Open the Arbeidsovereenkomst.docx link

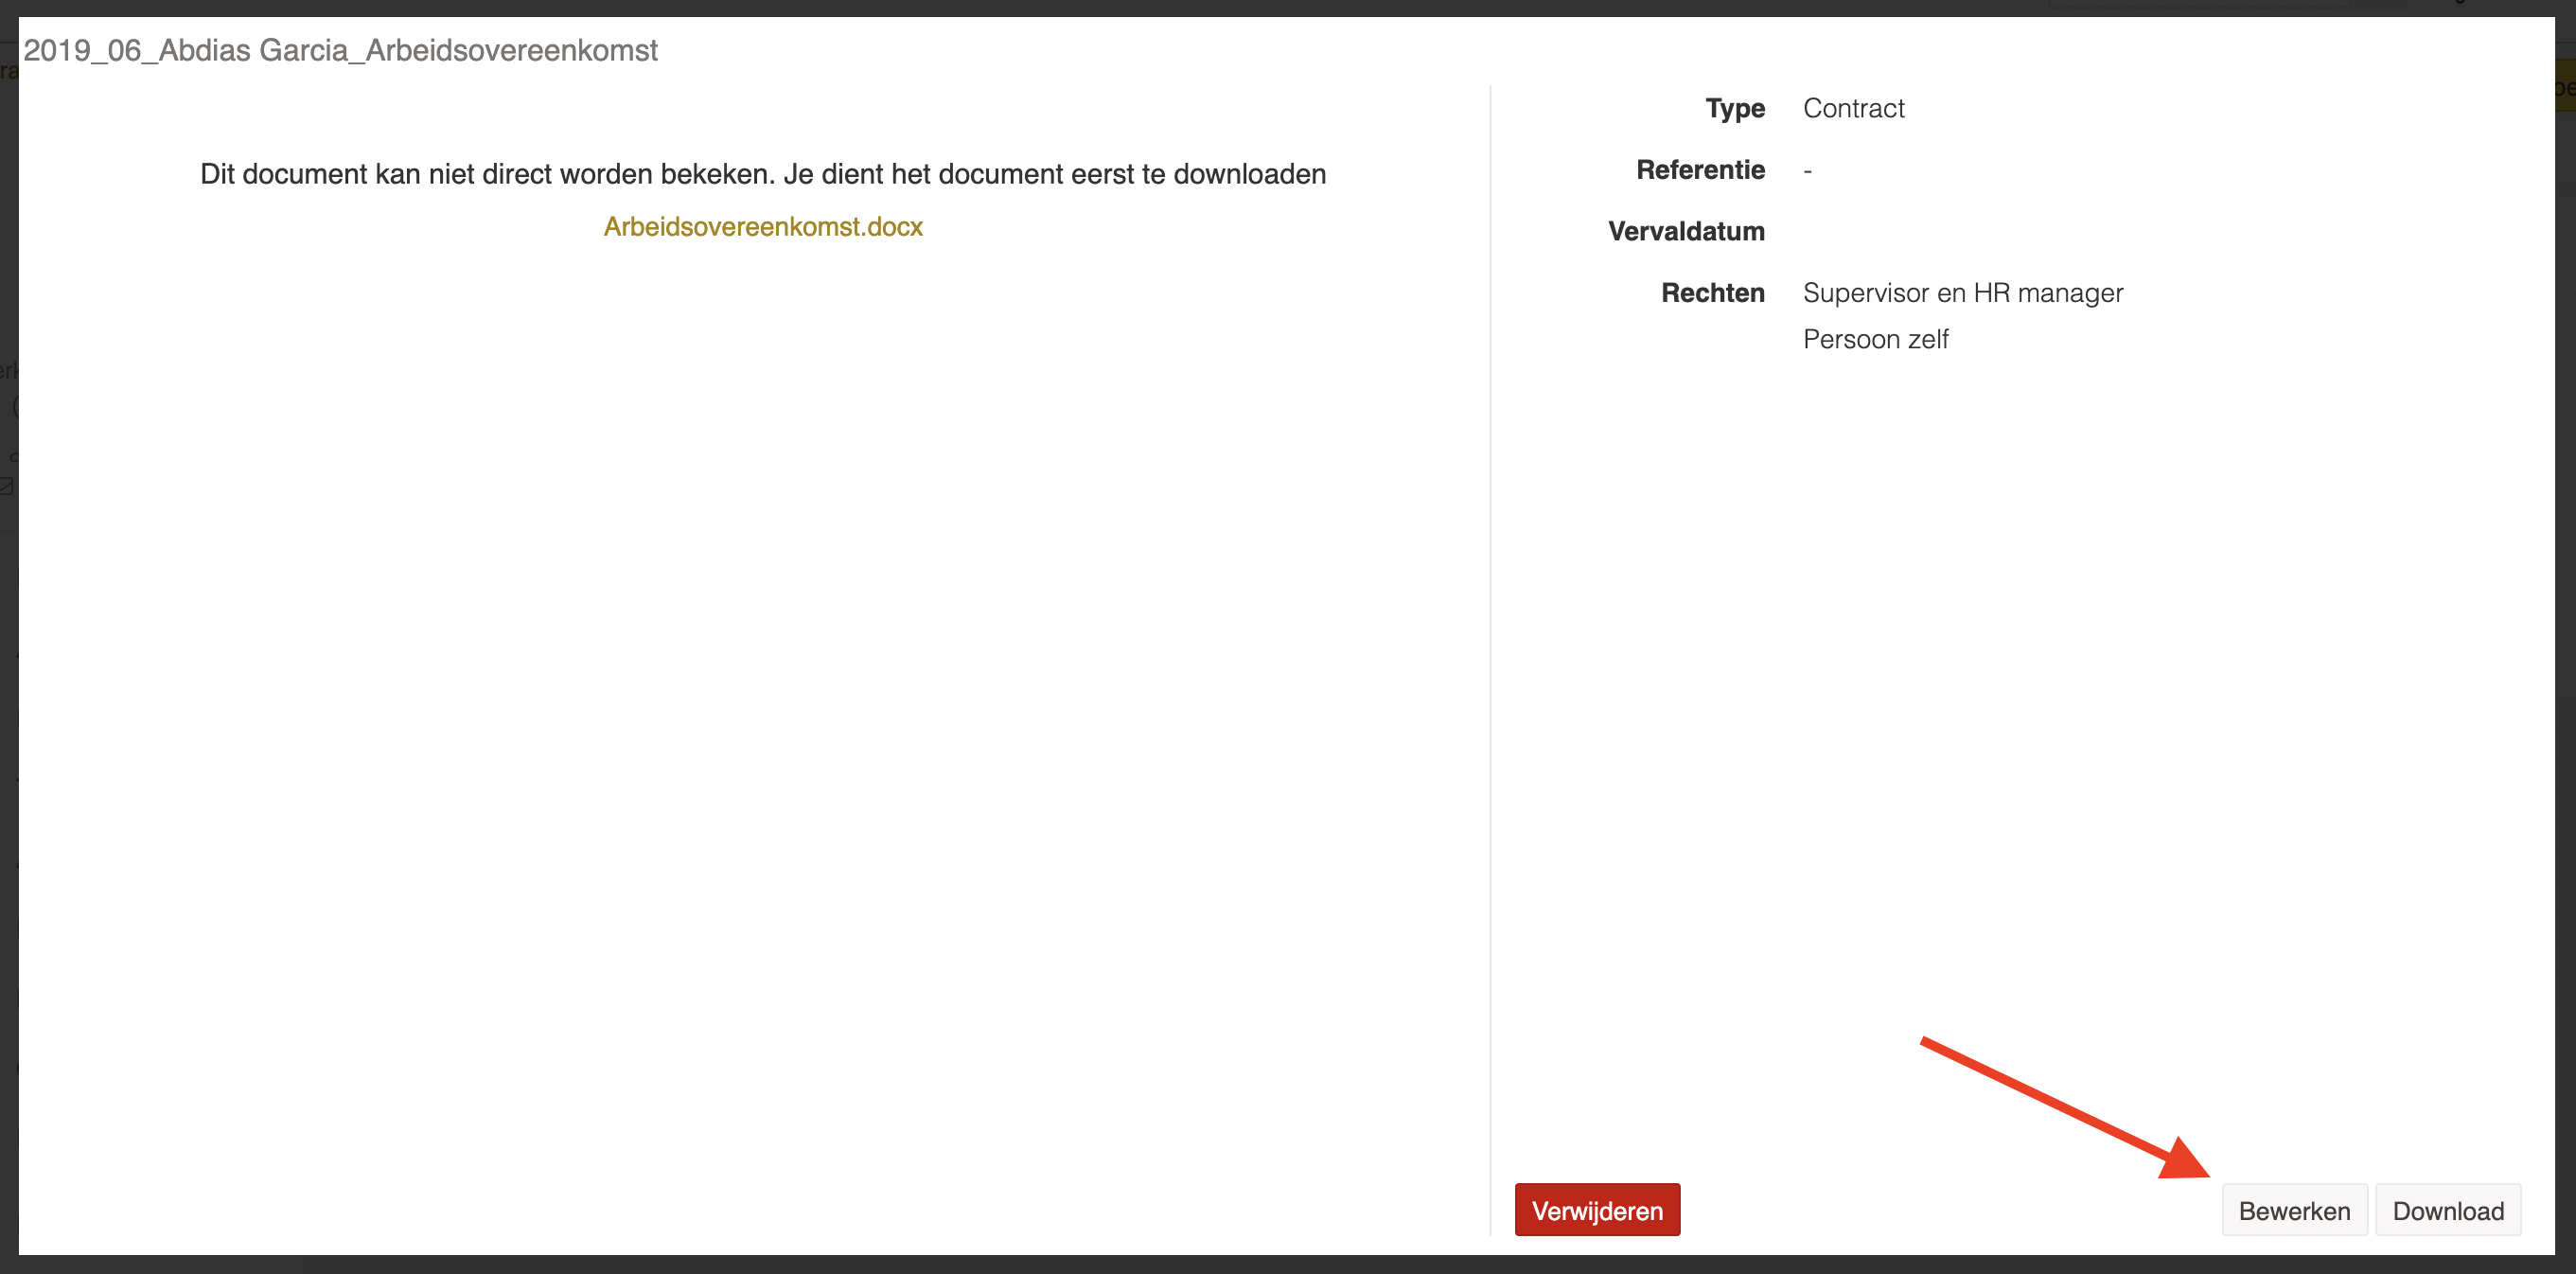point(763,227)
